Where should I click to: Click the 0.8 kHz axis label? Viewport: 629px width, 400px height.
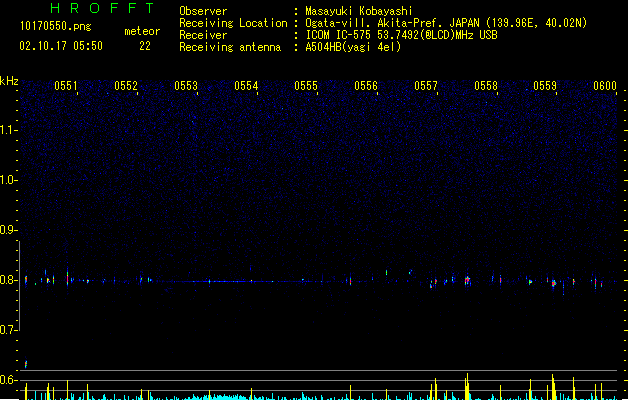click(8, 280)
